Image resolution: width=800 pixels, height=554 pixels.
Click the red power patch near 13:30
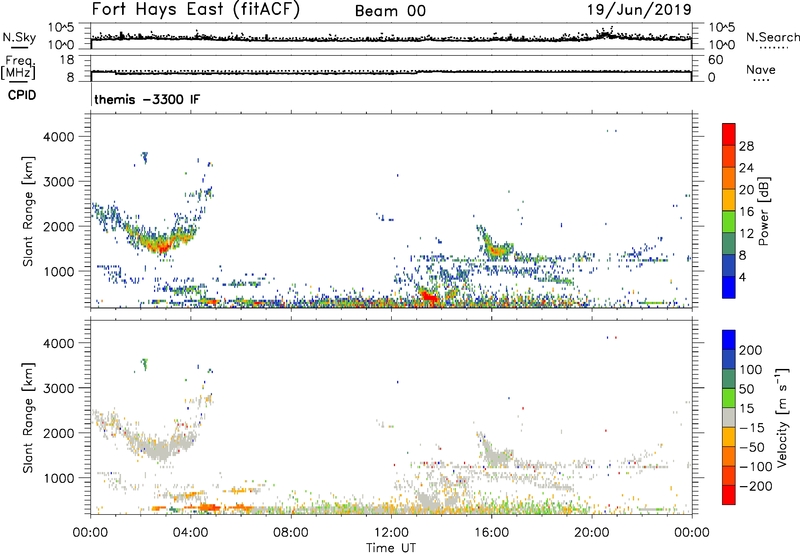tap(429, 297)
